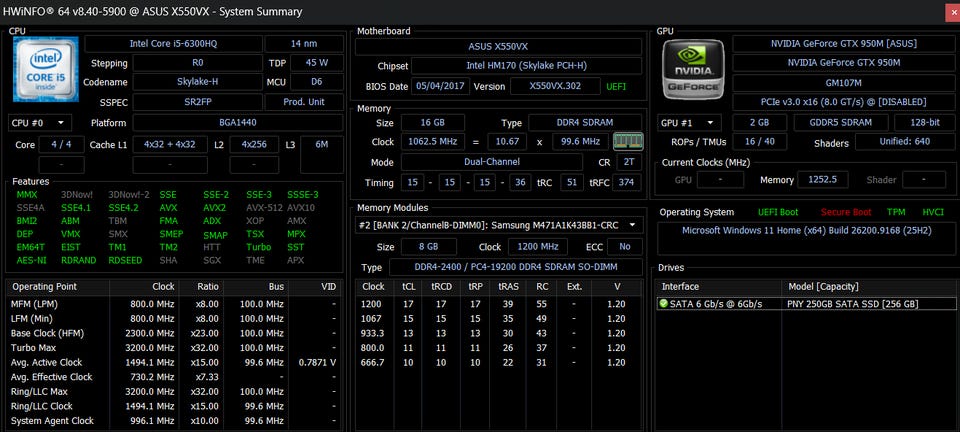Viewport: 960px width, 432px height.
Task: Click the Intel Core i5-6300HQ name field
Action: pyautogui.click(x=173, y=44)
